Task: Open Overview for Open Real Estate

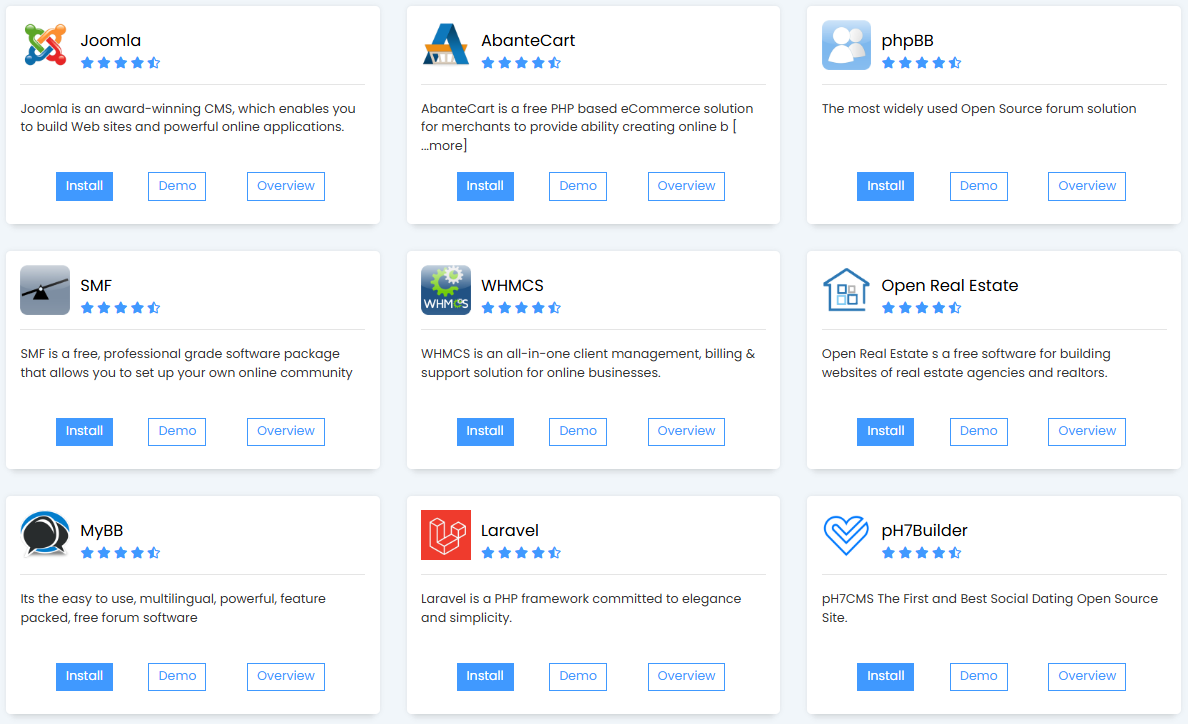Action: [x=1086, y=431]
